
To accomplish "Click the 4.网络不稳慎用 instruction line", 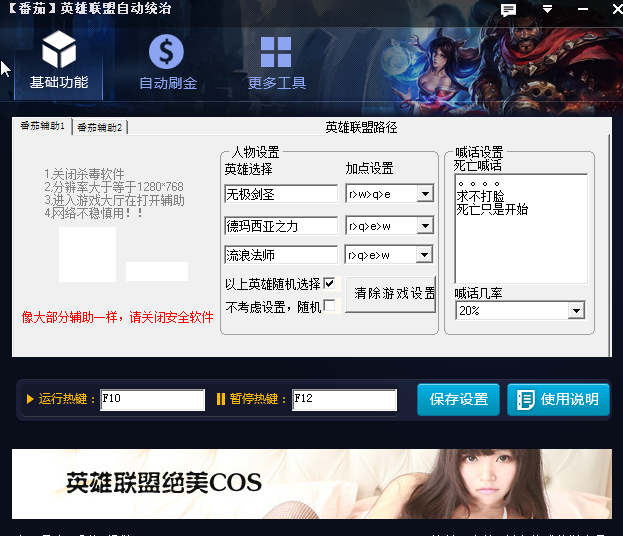I will point(93,213).
